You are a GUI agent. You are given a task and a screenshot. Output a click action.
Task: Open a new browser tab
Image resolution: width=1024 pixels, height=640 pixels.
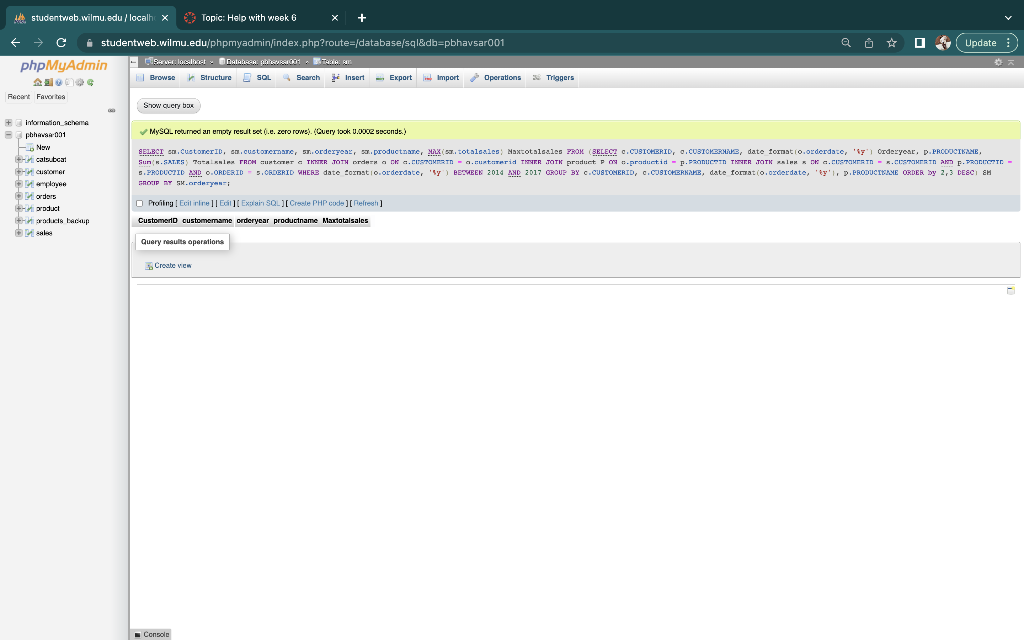click(x=362, y=18)
